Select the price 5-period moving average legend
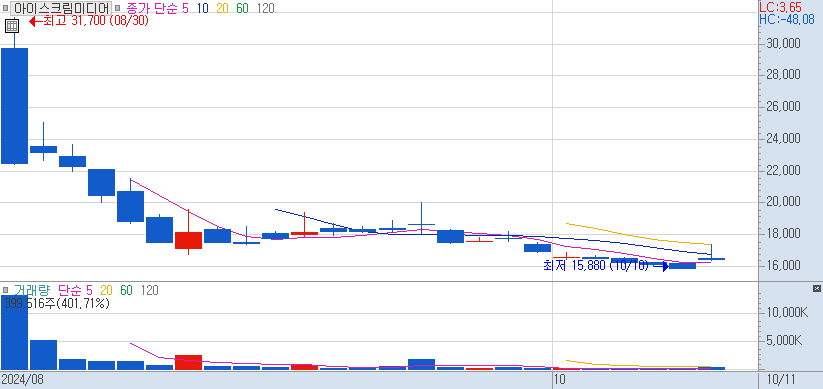 185,8
